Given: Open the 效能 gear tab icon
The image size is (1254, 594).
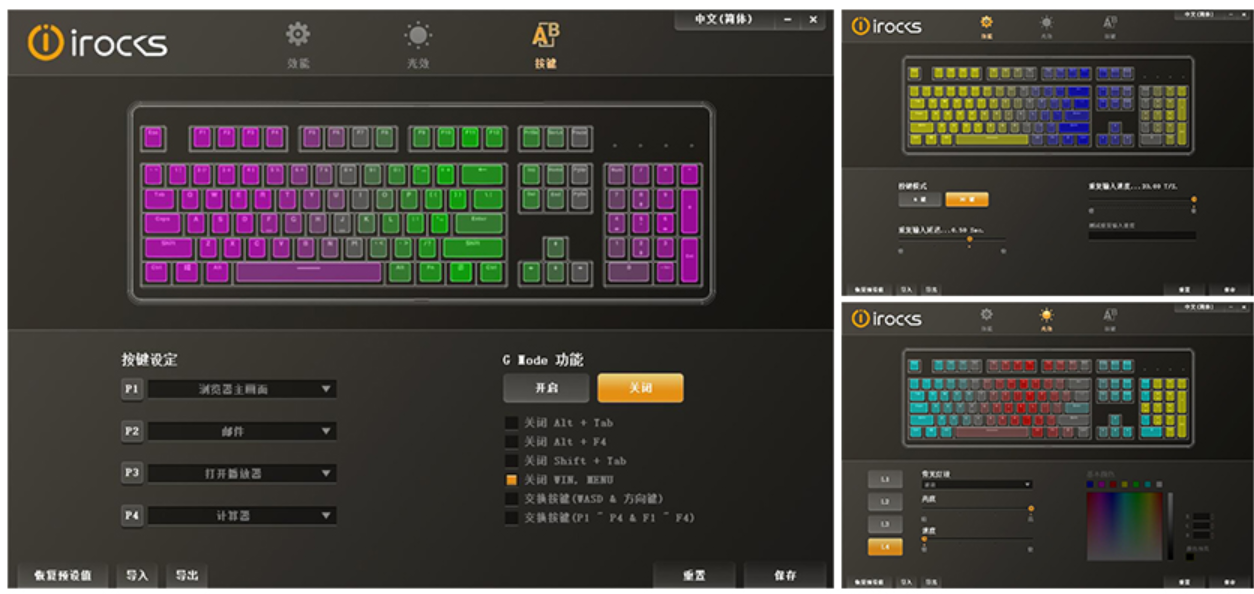Looking at the screenshot, I should pos(298,35).
